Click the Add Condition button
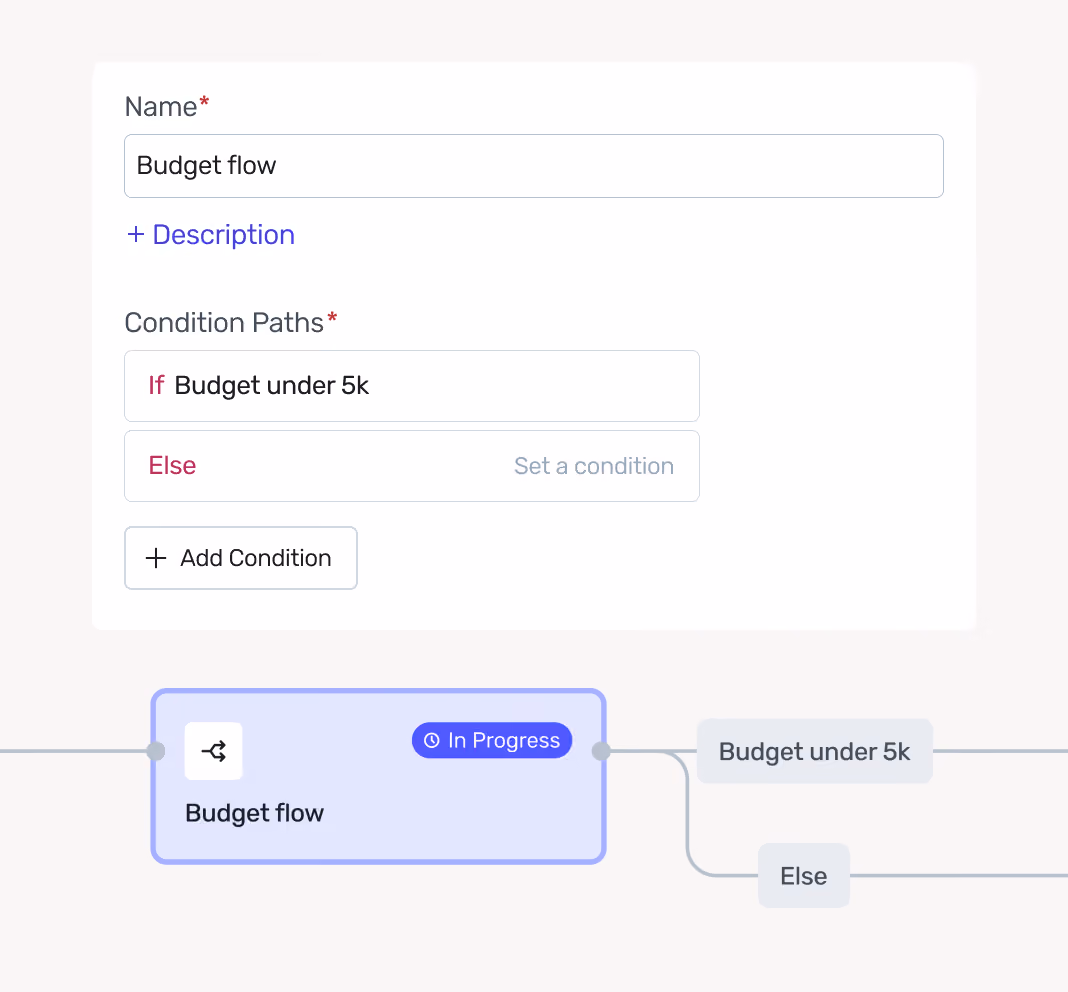Viewport: 1068px width, 992px height. pyautogui.click(x=240, y=558)
